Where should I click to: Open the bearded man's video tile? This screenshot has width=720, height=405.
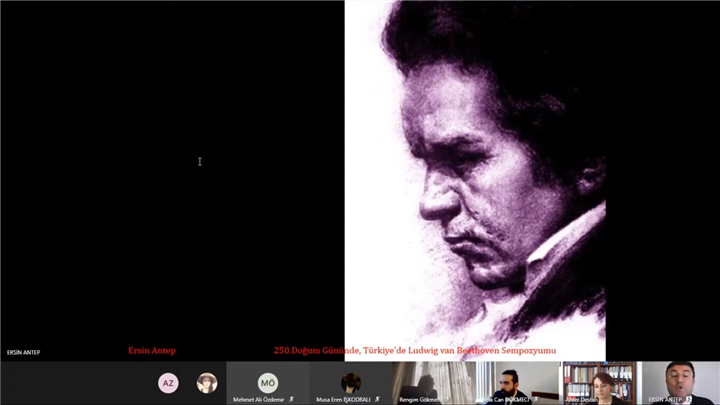click(x=518, y=383)
